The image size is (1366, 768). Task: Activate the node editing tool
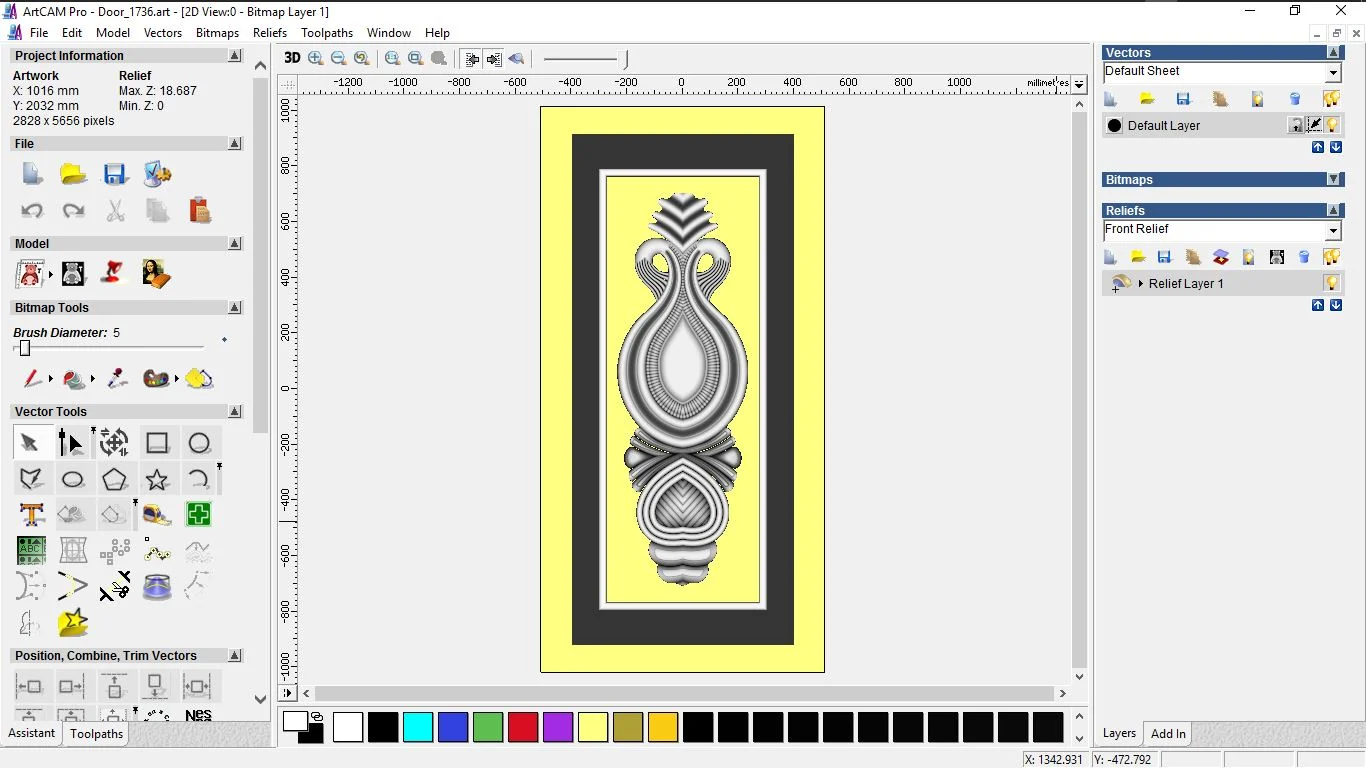tap(72, 443)
